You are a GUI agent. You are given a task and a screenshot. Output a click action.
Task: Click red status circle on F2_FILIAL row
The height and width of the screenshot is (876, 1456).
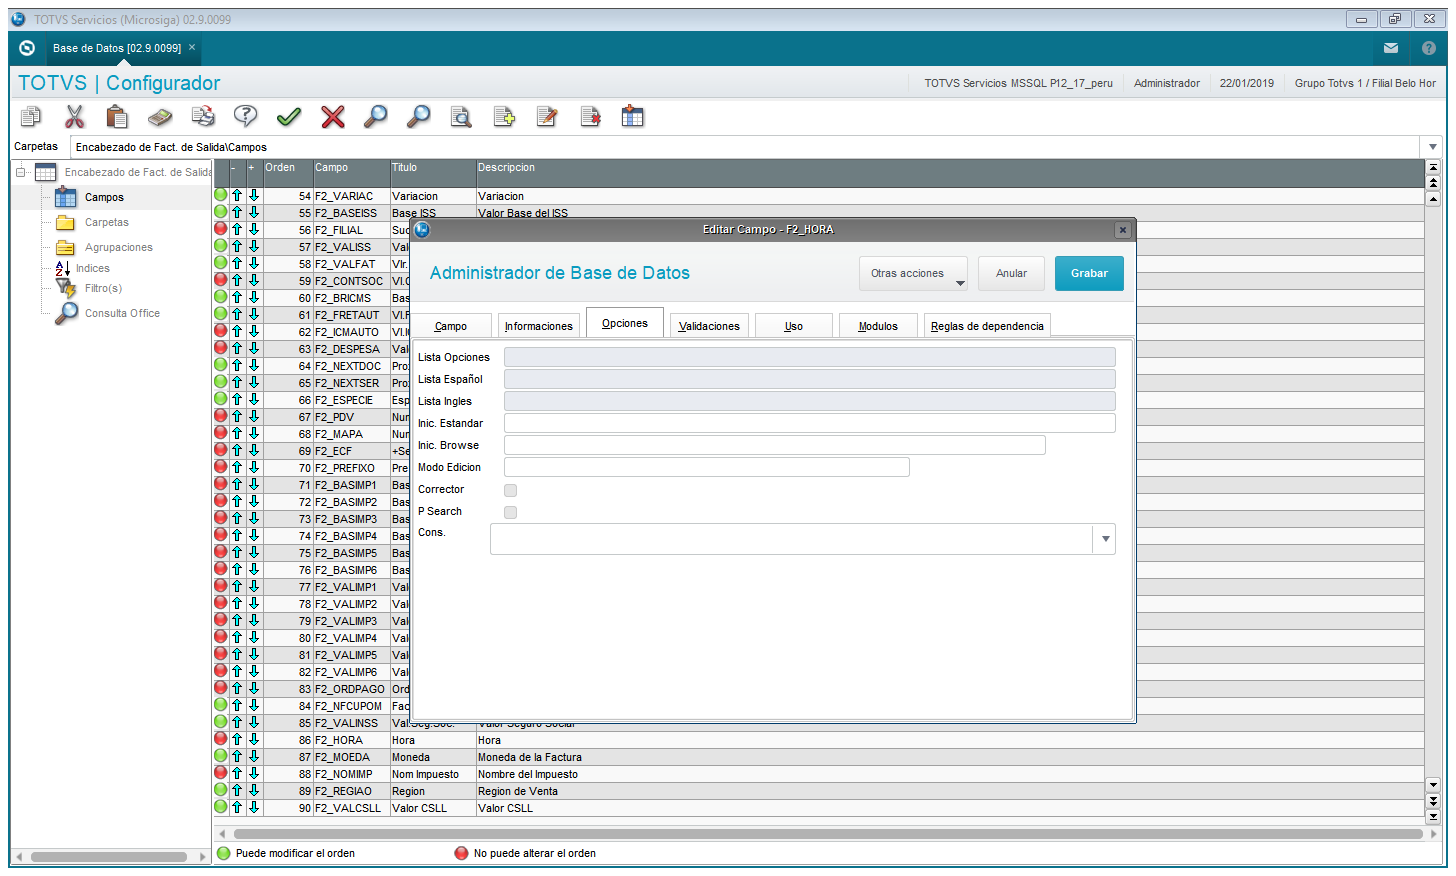pos(221,229)
